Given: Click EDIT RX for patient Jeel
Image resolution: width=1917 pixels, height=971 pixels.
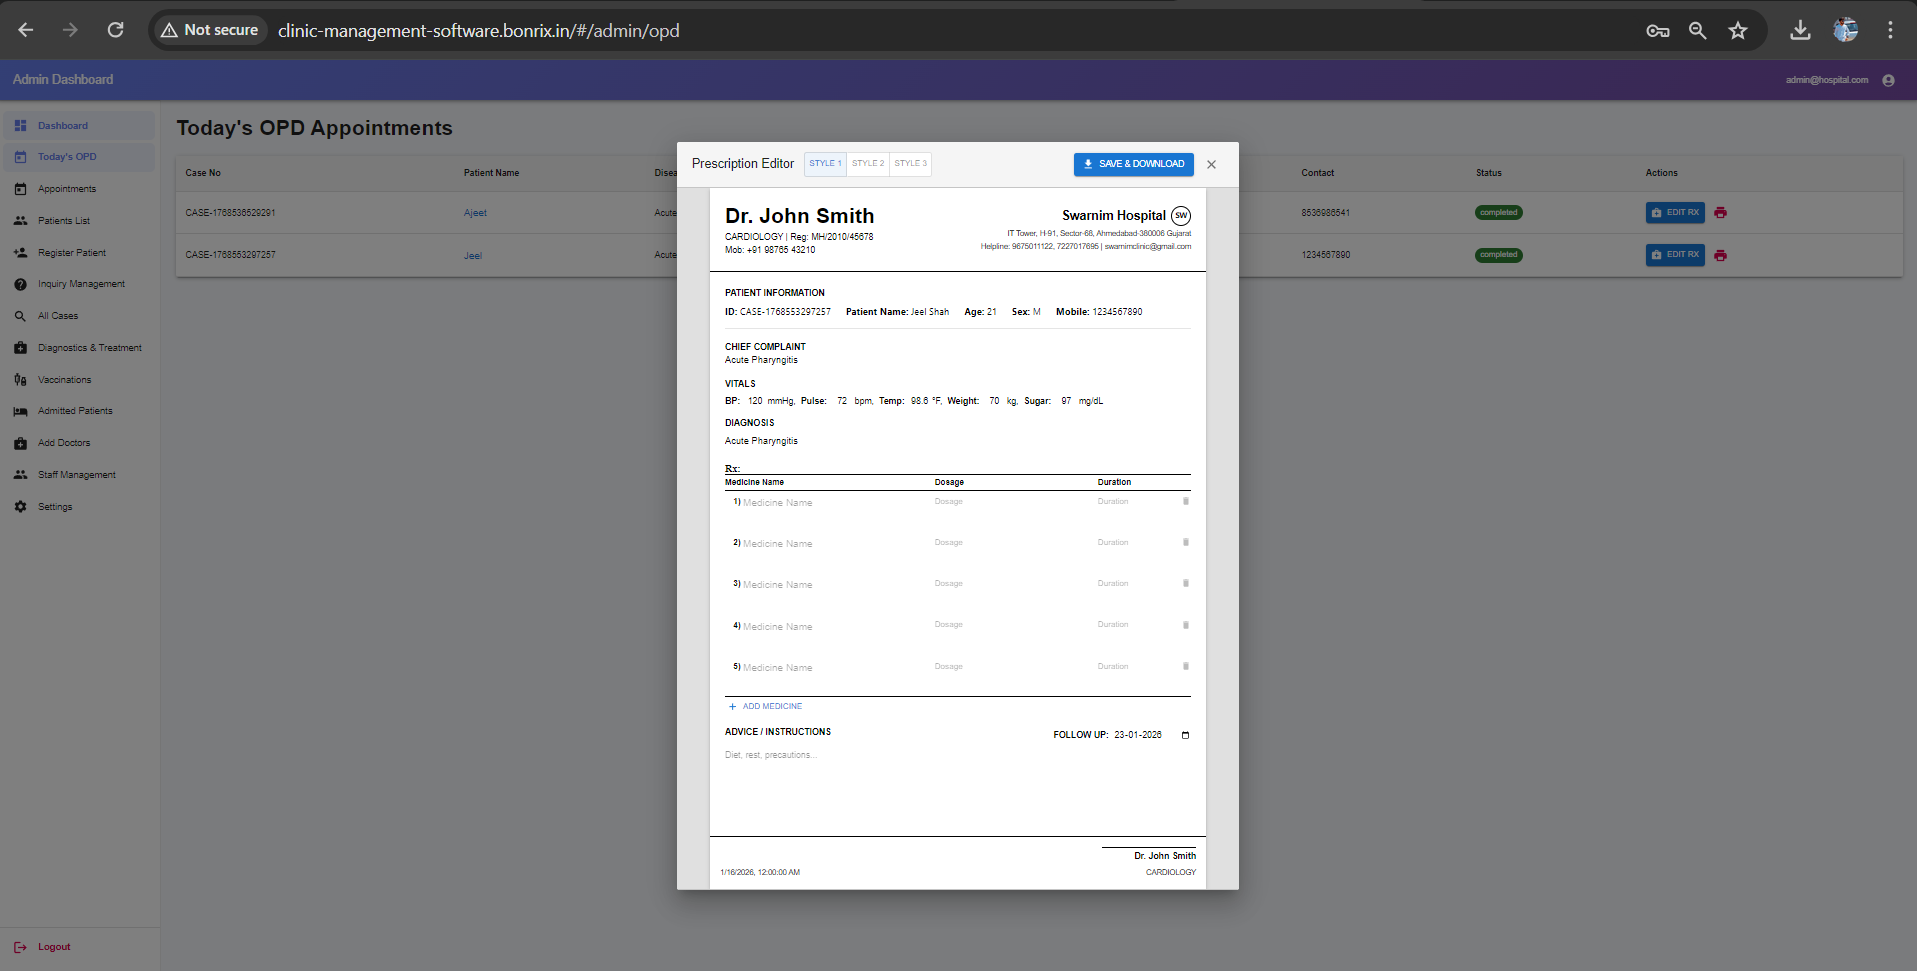Looking at the screenshot, I should 1675,255.
